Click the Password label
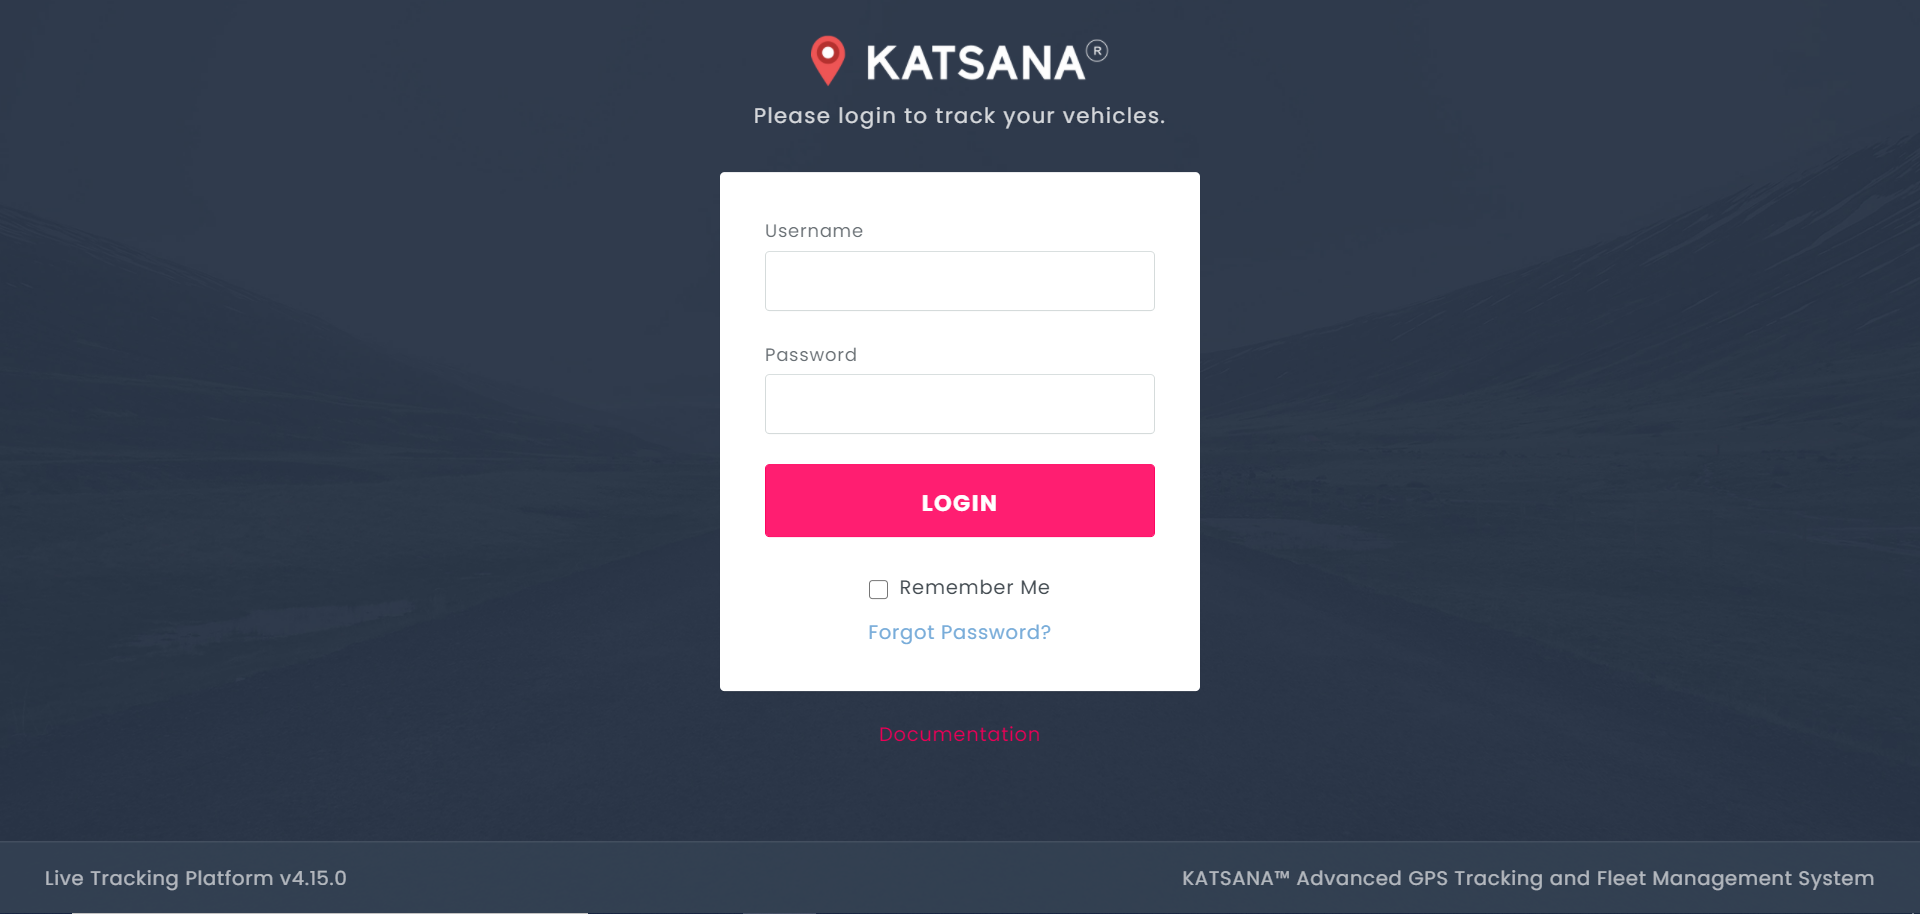Image resolution: width=1920 pixels, height=914 pixels. (811, 355)
